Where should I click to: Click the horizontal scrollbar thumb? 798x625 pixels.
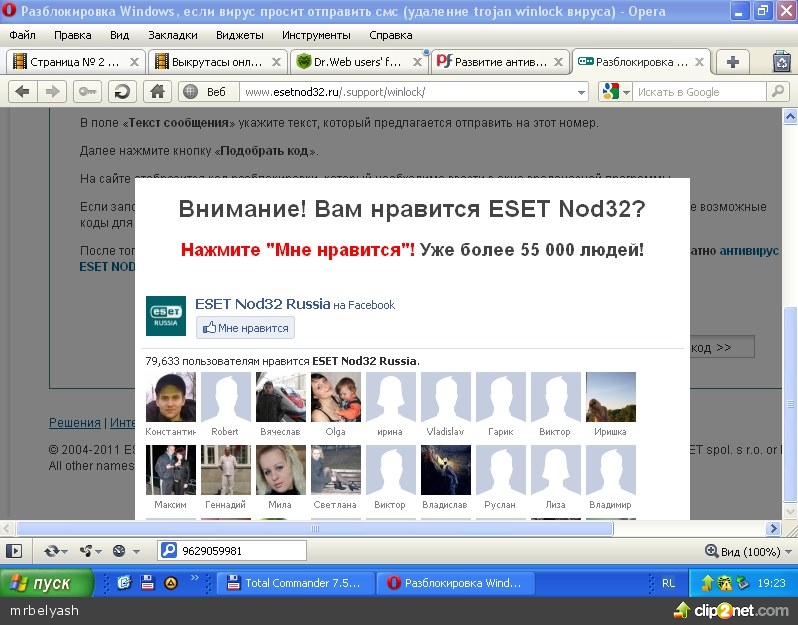(x=315, y=528)
